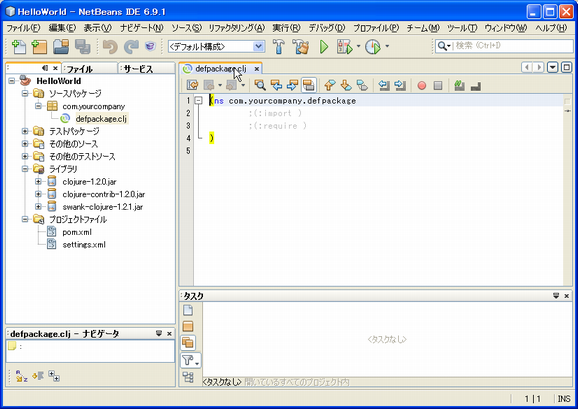Click the Build Project hammer icon
This screenshot has width=578, height=409.
pyautogui.click(x=279, y=47)
